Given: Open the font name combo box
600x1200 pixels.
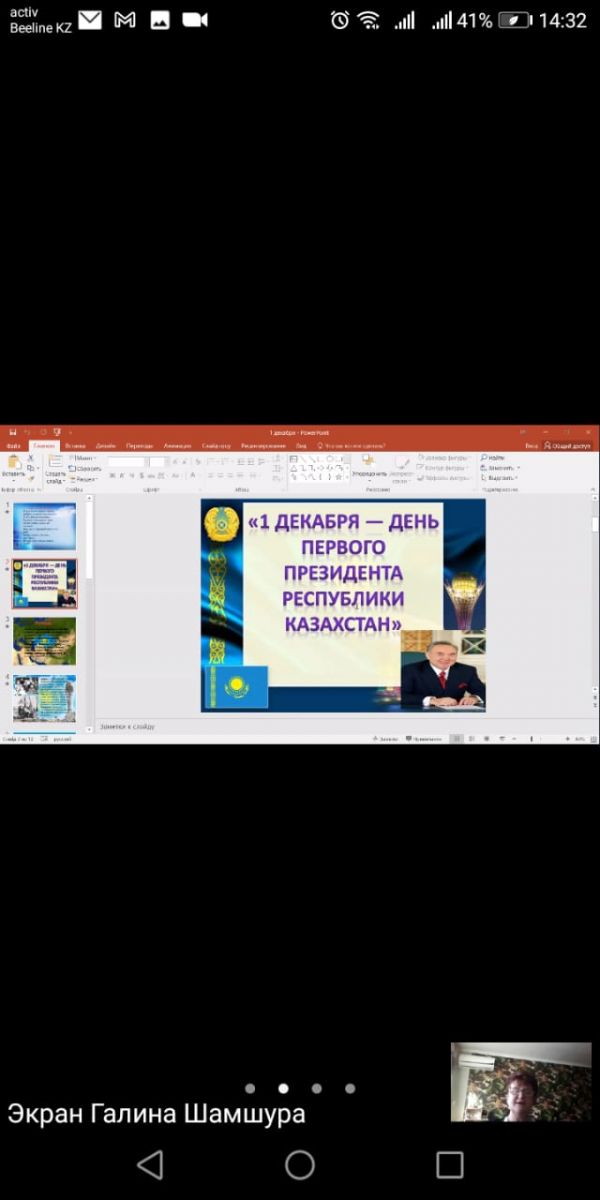Looking at the screenshot, I should coord(127,461).
